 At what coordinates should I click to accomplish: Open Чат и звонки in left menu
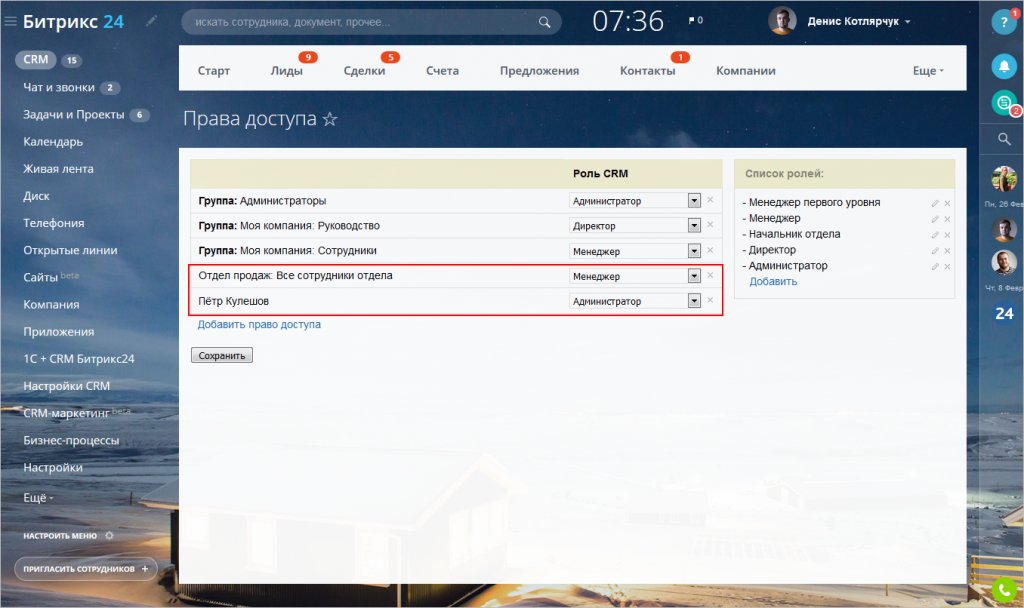[x=59, y=87]
